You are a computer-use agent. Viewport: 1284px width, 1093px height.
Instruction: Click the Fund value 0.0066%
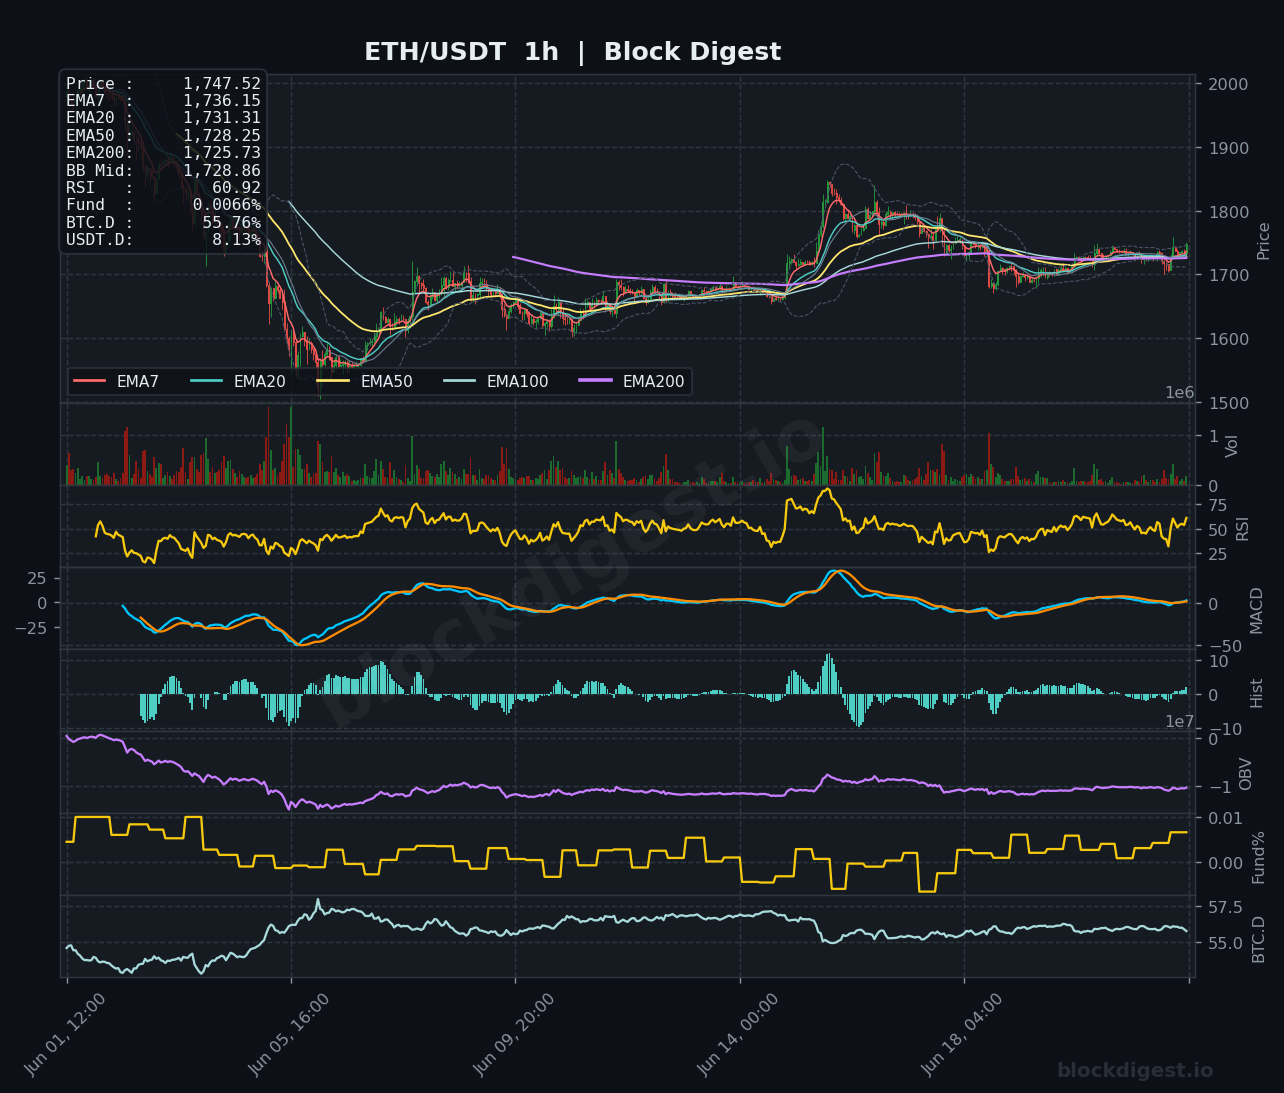click(227, 205)
